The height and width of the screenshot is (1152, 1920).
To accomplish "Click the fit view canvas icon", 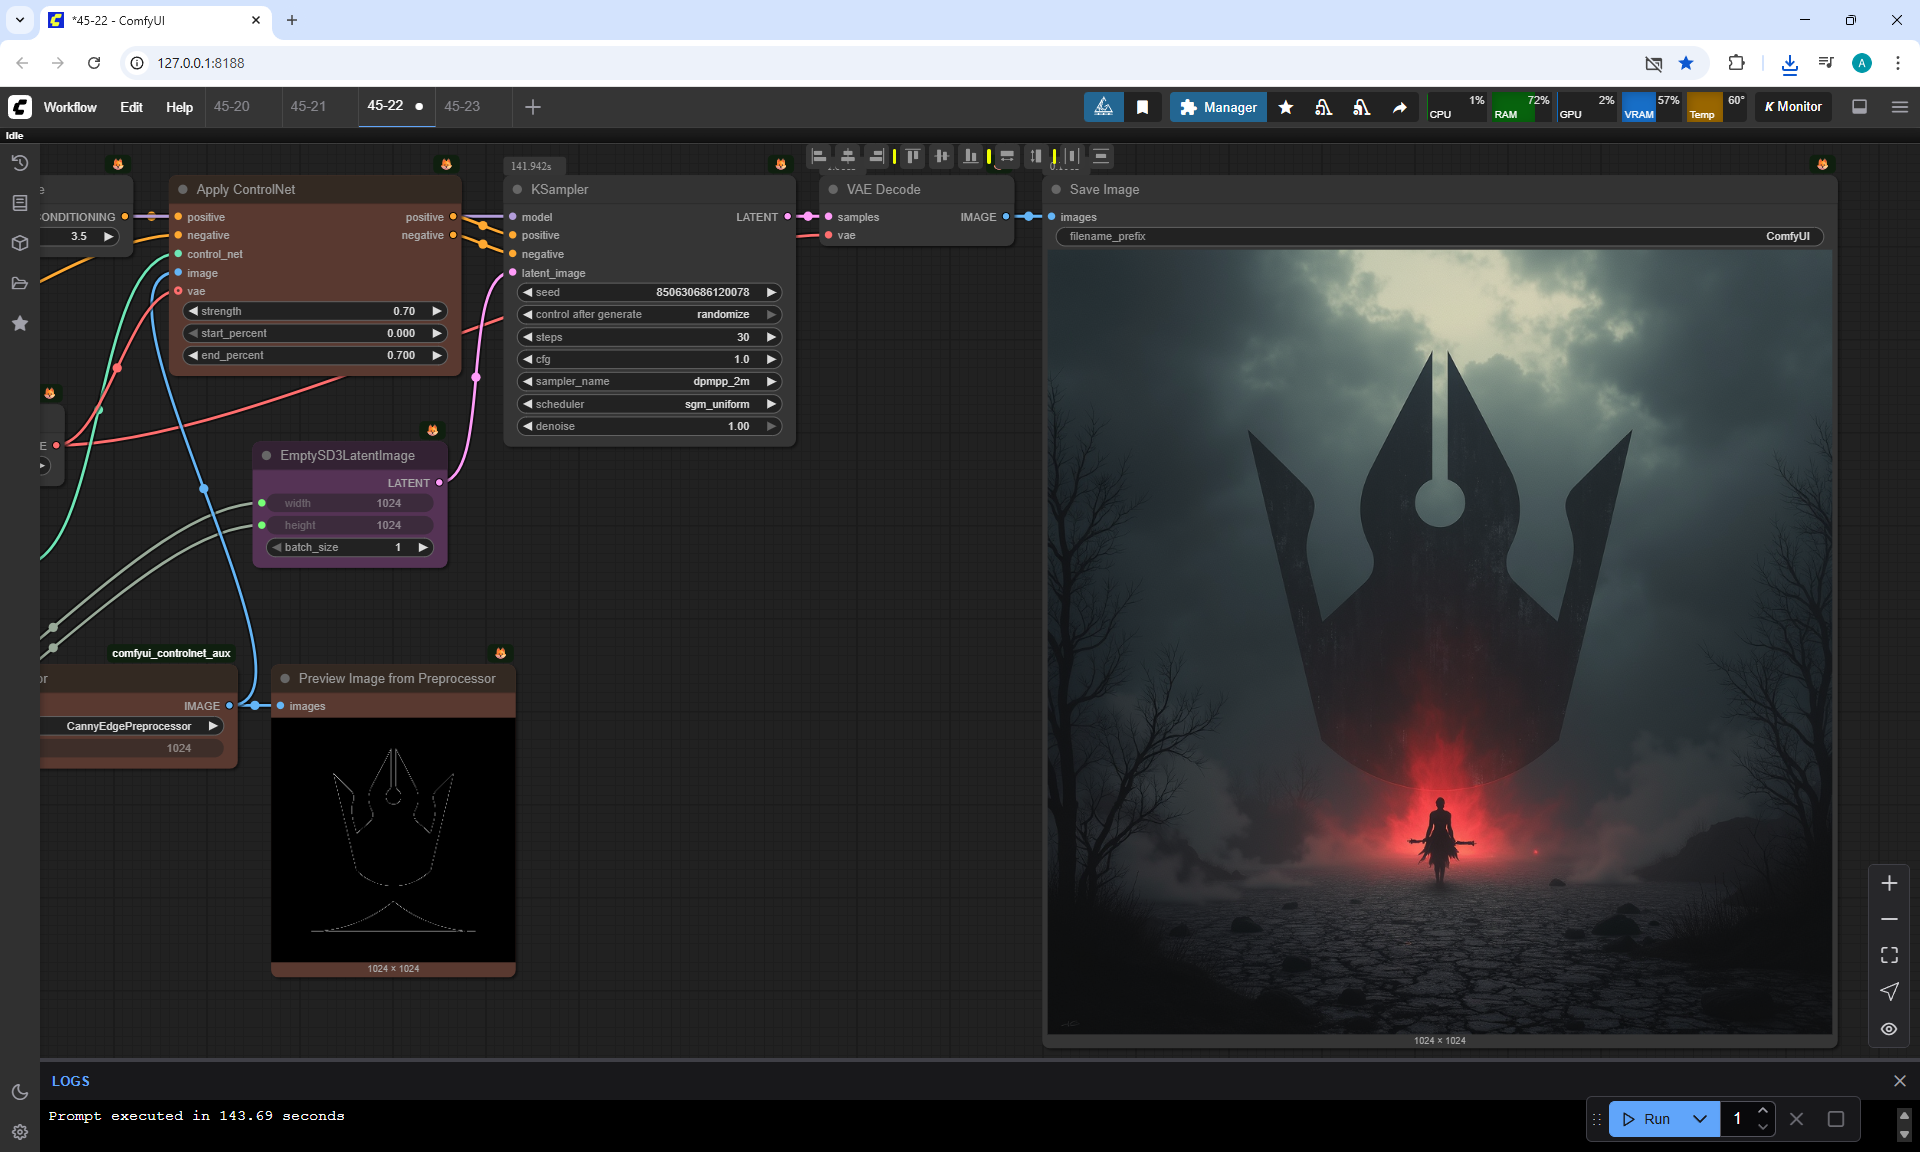I will (1889, 955).
